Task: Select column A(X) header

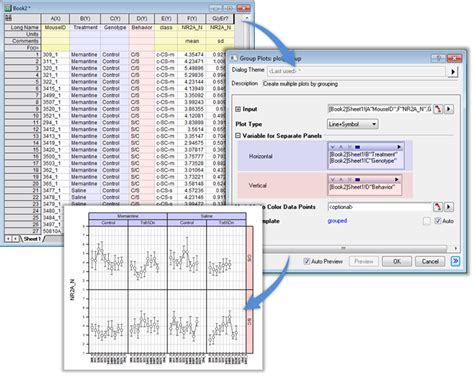Action: pyautogui.click(x=55, y=19)
